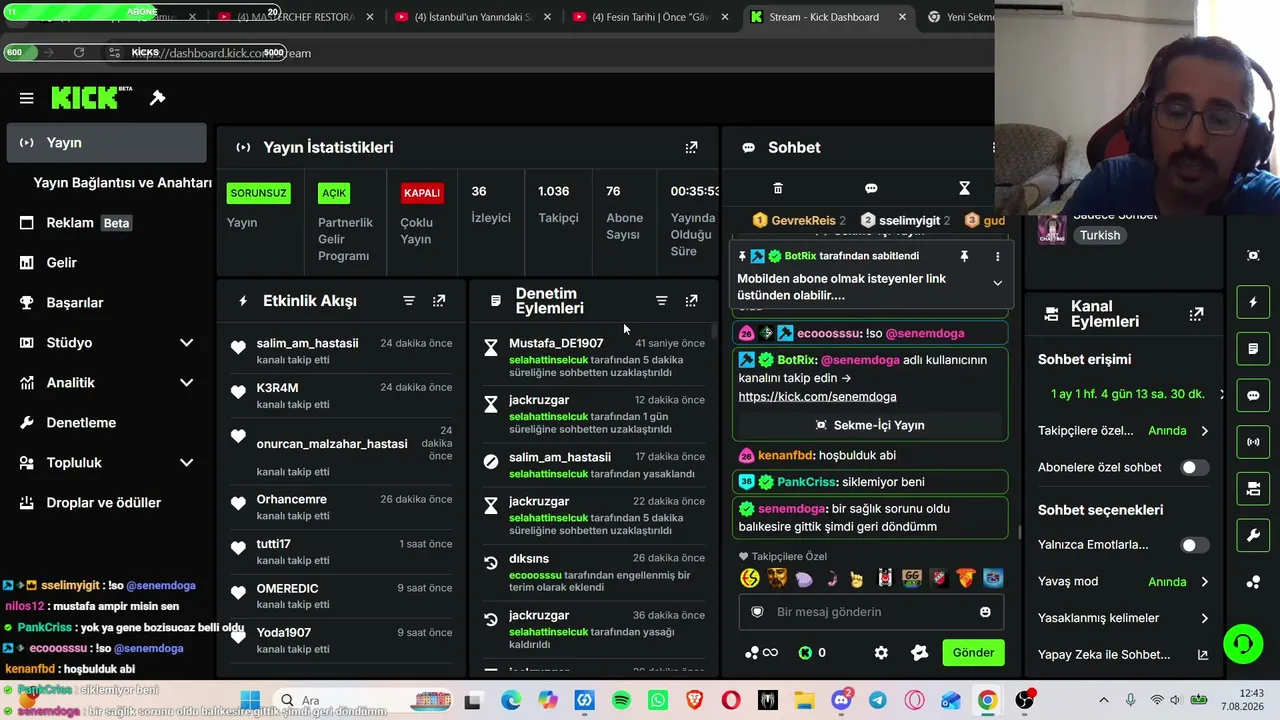Open Droplar ve ödüller sidebar item
1280x720 pixels.
click(106, 503)
